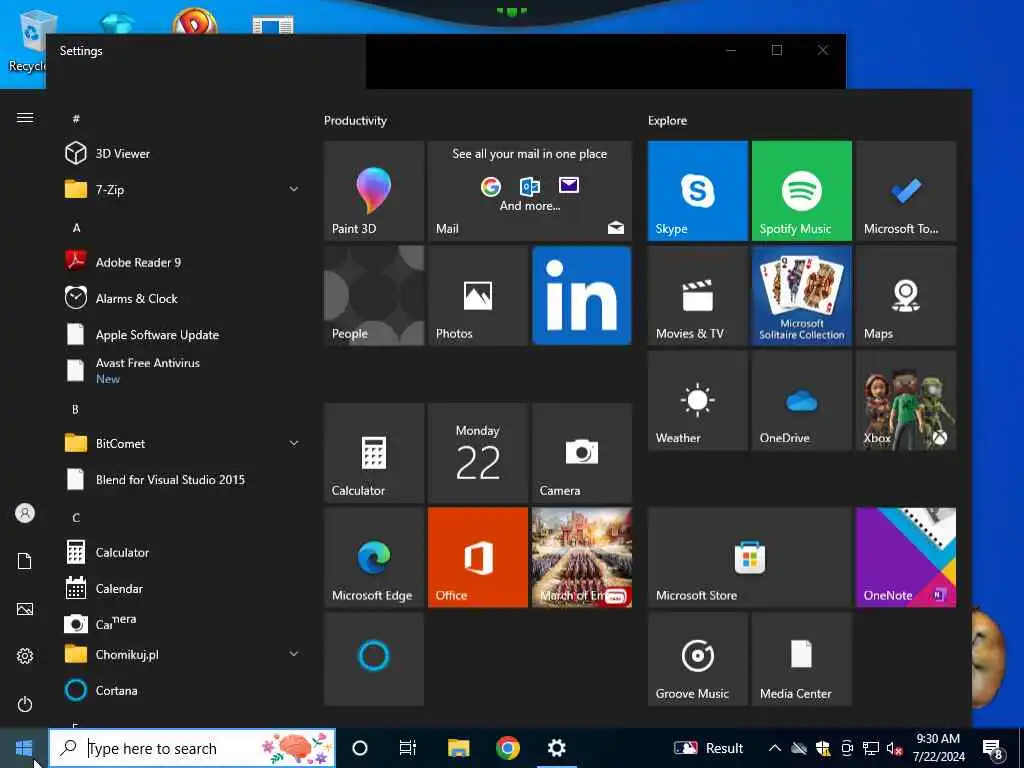Open the March of Empires game tile

[582, 558]
